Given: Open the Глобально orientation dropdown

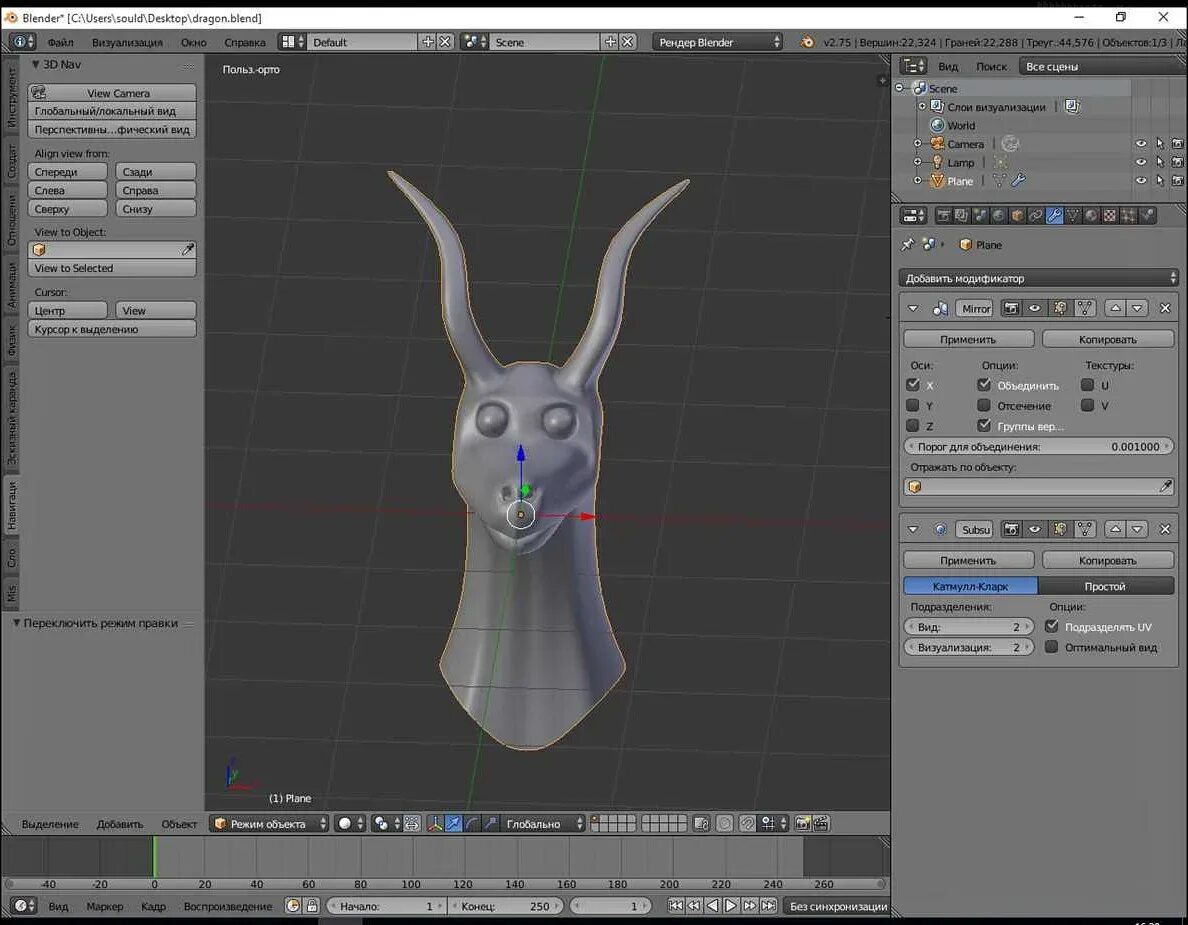Looking at the screenshot, I should tap(542, 823).
